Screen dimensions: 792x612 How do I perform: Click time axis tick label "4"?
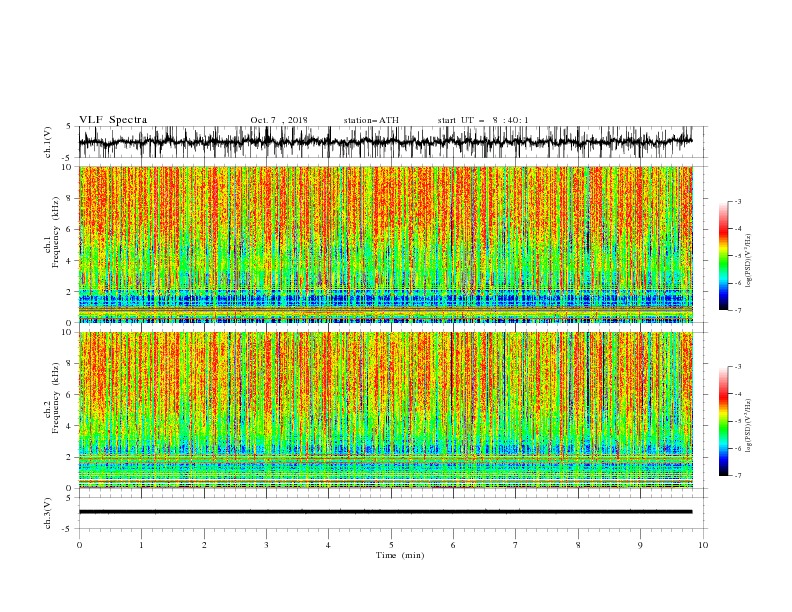click(x=328, y=545)
